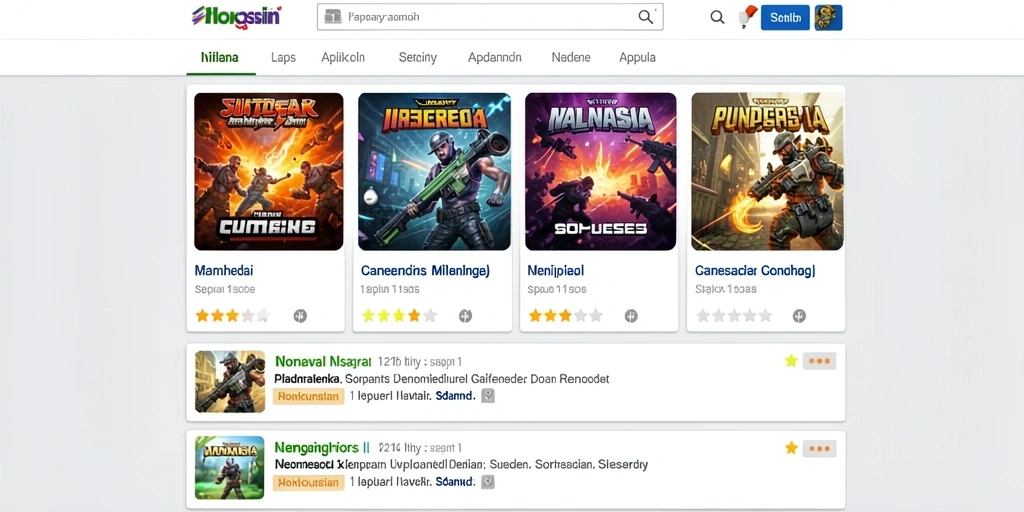Viewport: 1024px width, 512px height.
Task: Click the Neonnesoti description line
Action: point(461,465)
